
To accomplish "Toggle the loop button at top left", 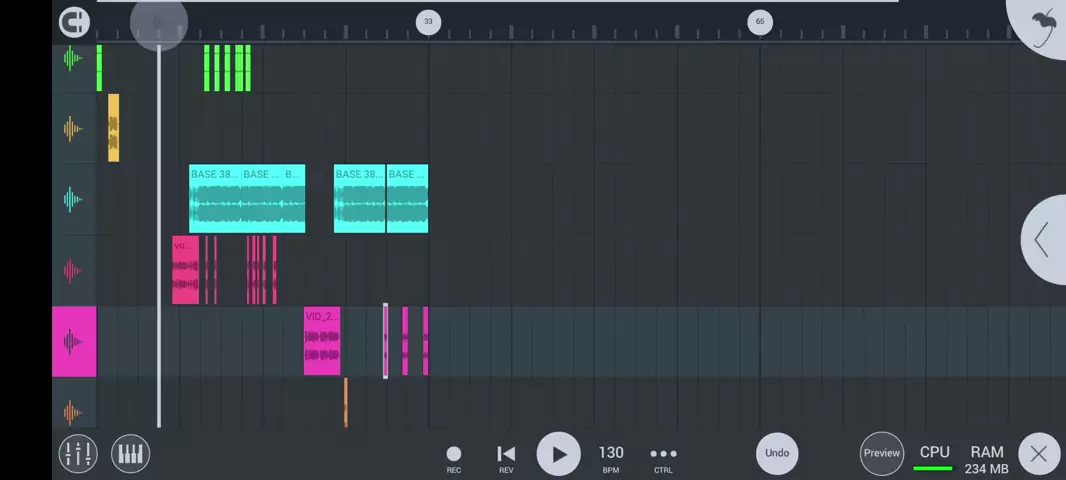I will (x=74, y=21).
